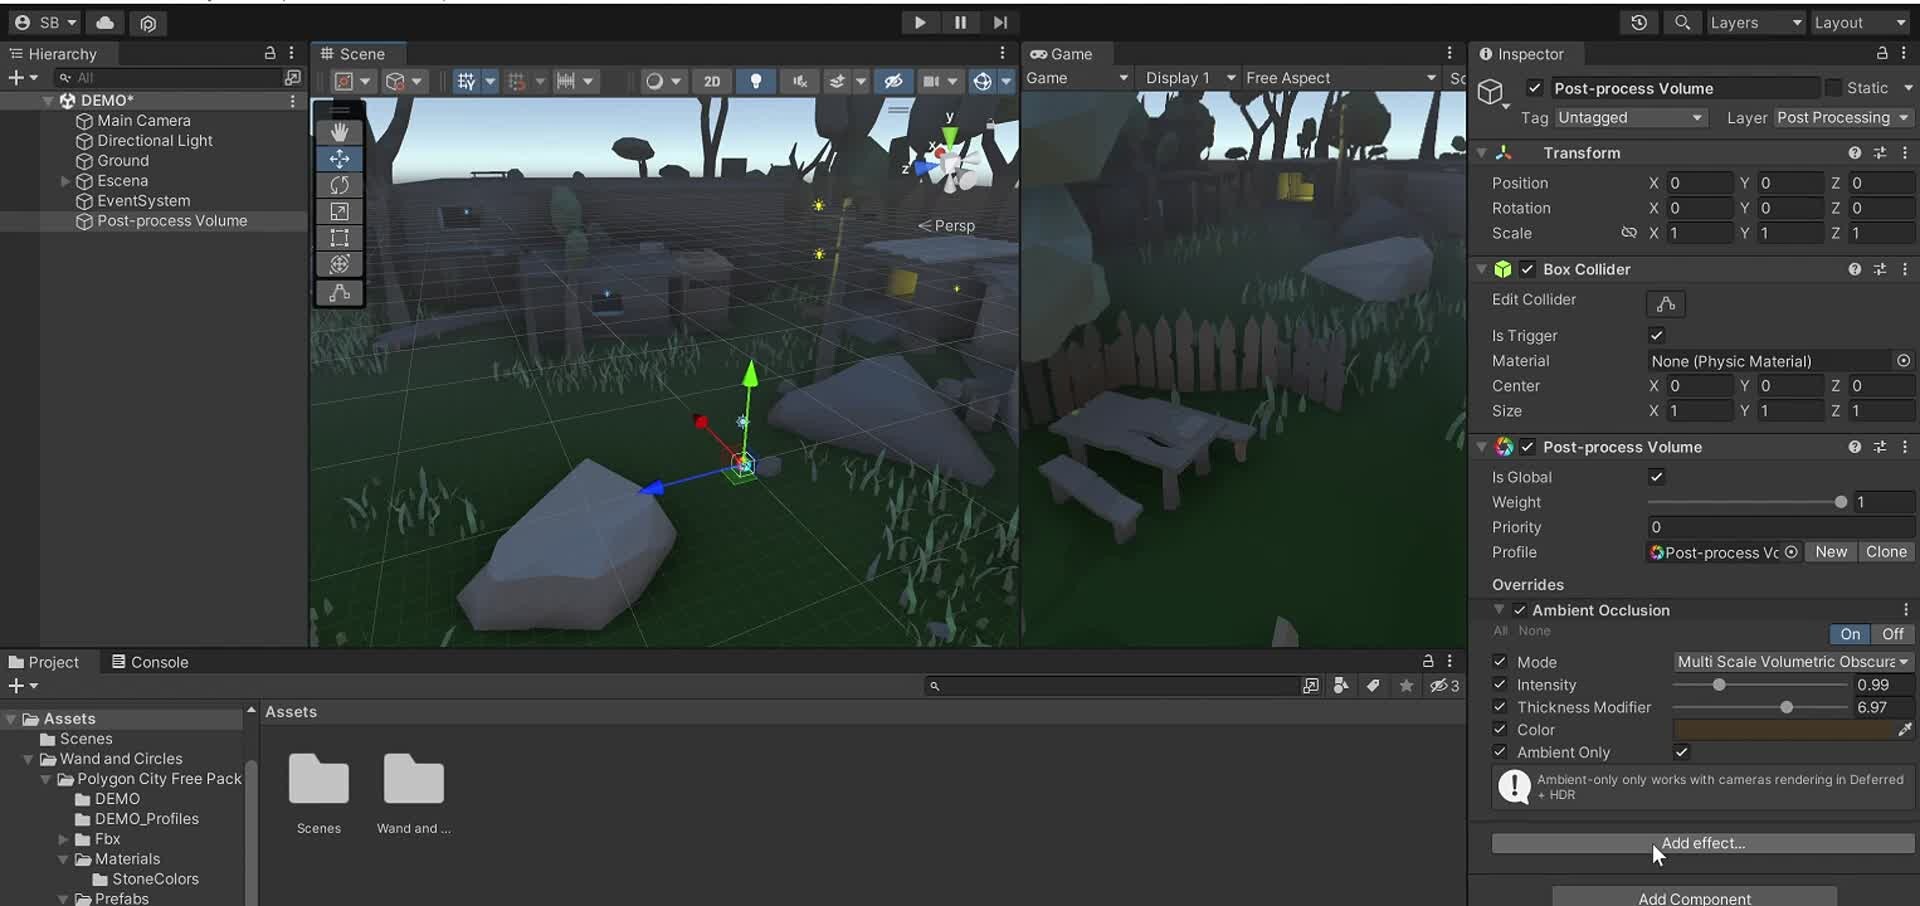Open Mode dropdown Multi Scale Volumetric
1920x906 pixels.
click(x=1794, y=662)
